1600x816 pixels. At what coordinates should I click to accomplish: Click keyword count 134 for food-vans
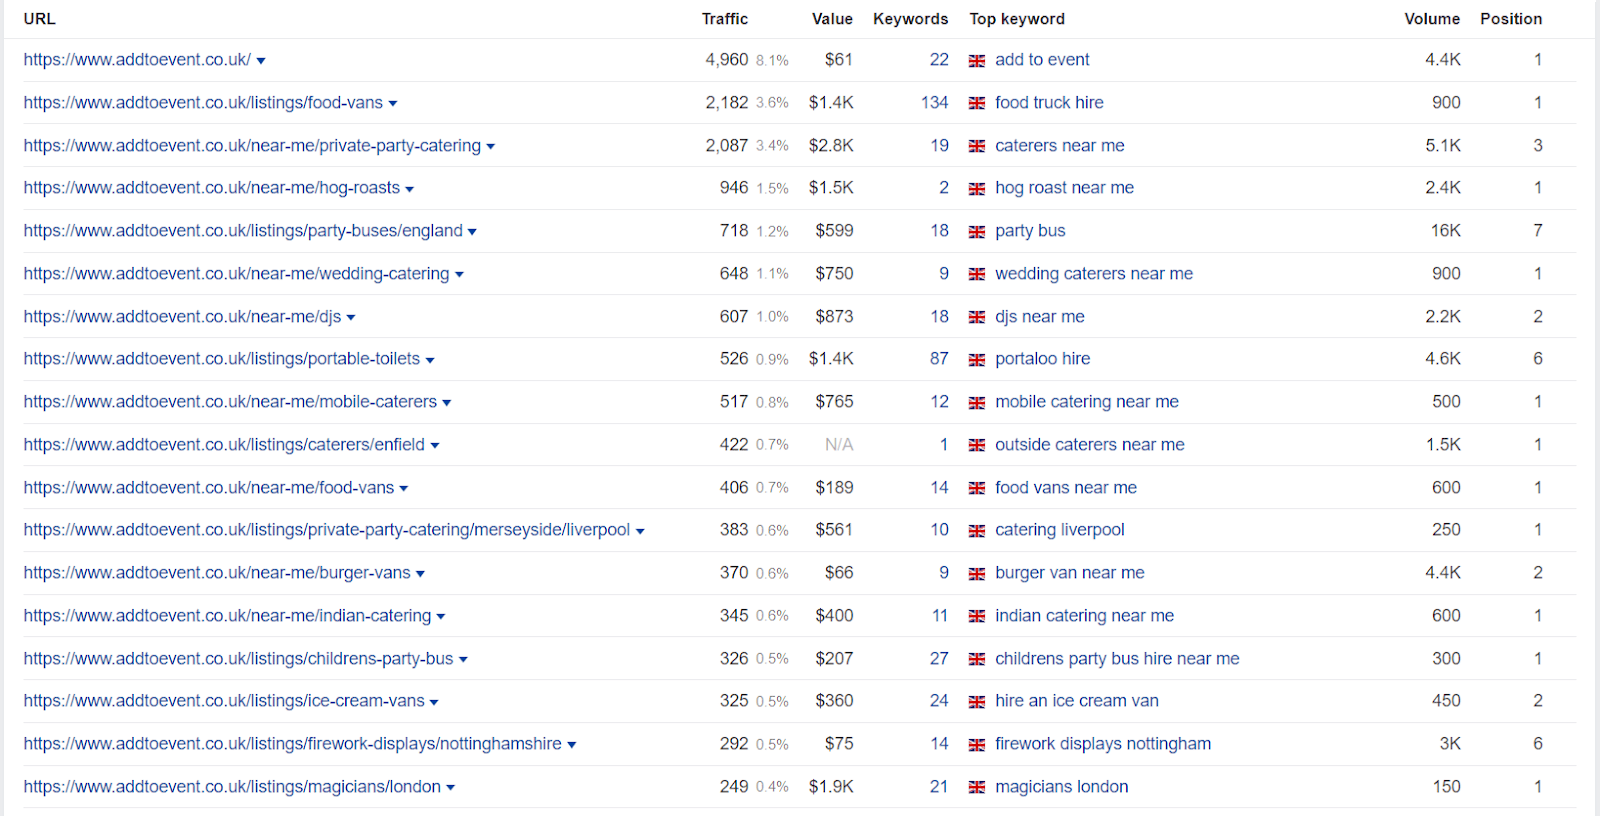tap(935, 103)
